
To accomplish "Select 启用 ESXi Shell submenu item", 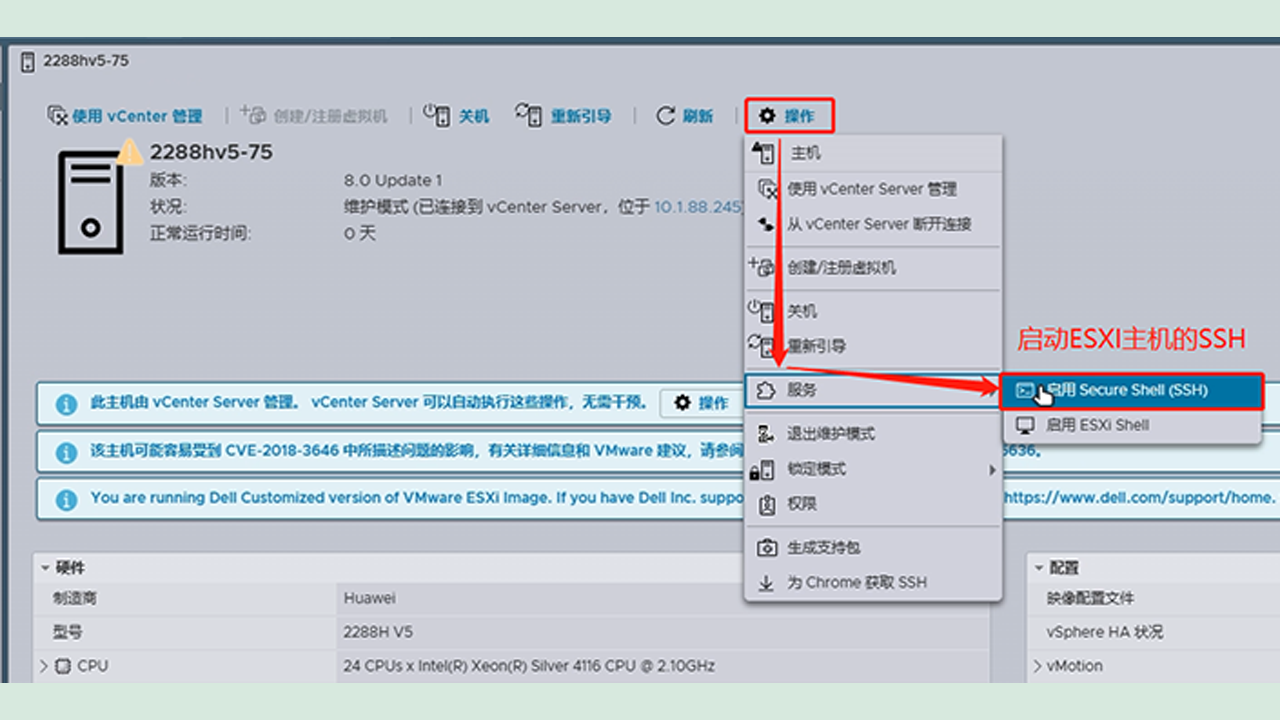I will click(x=1131, y=425).
